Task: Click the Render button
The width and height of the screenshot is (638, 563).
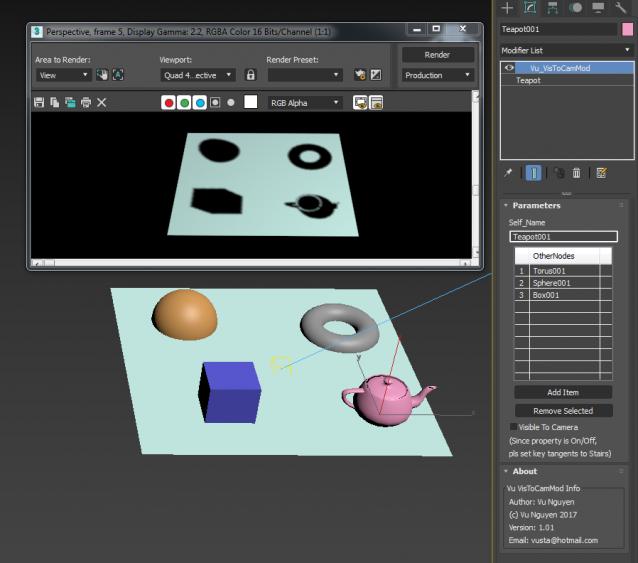Action: (x=437, y=55)
